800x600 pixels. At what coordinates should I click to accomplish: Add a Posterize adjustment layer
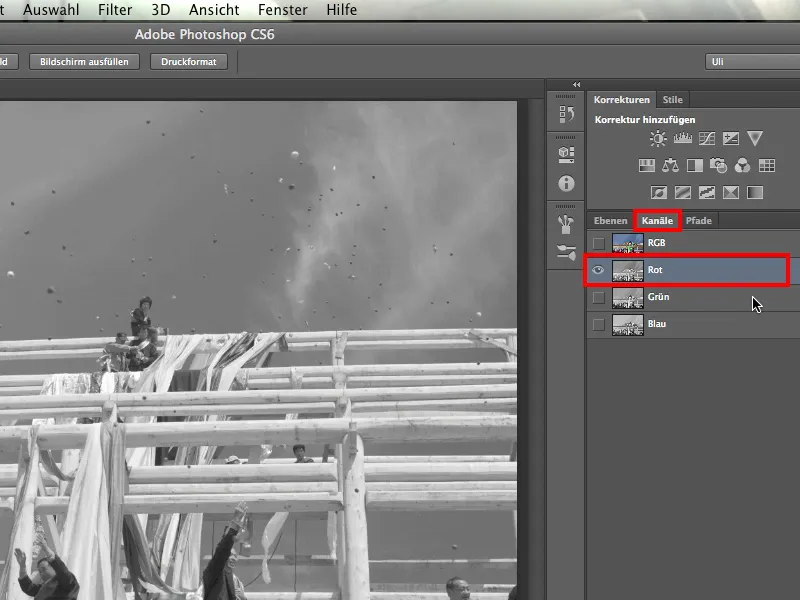pyautogui.click(x=683, y=192)
